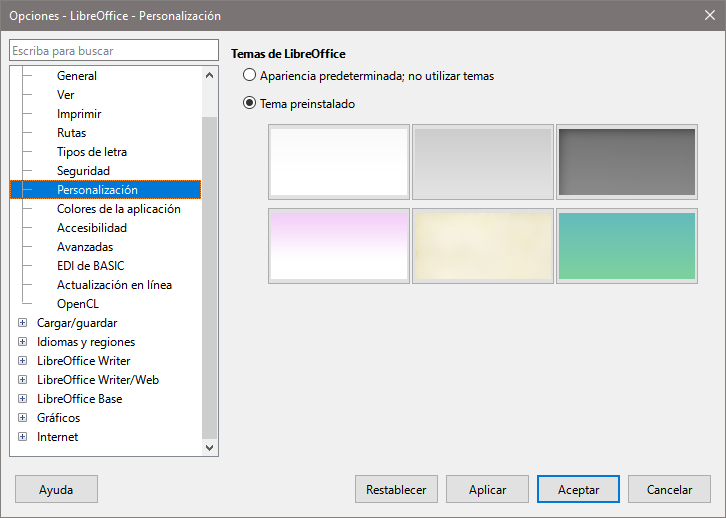Screen dimensions: 726x518
Task: Open Colores de la aplicación page
Action: pos(119,209)
